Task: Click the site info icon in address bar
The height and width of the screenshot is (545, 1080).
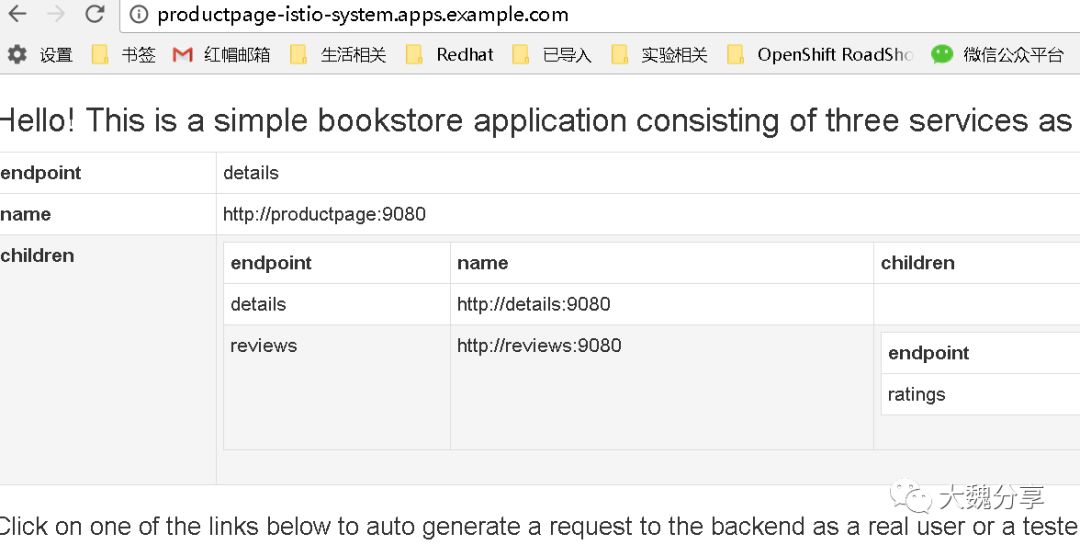Action: pos(139,15)
